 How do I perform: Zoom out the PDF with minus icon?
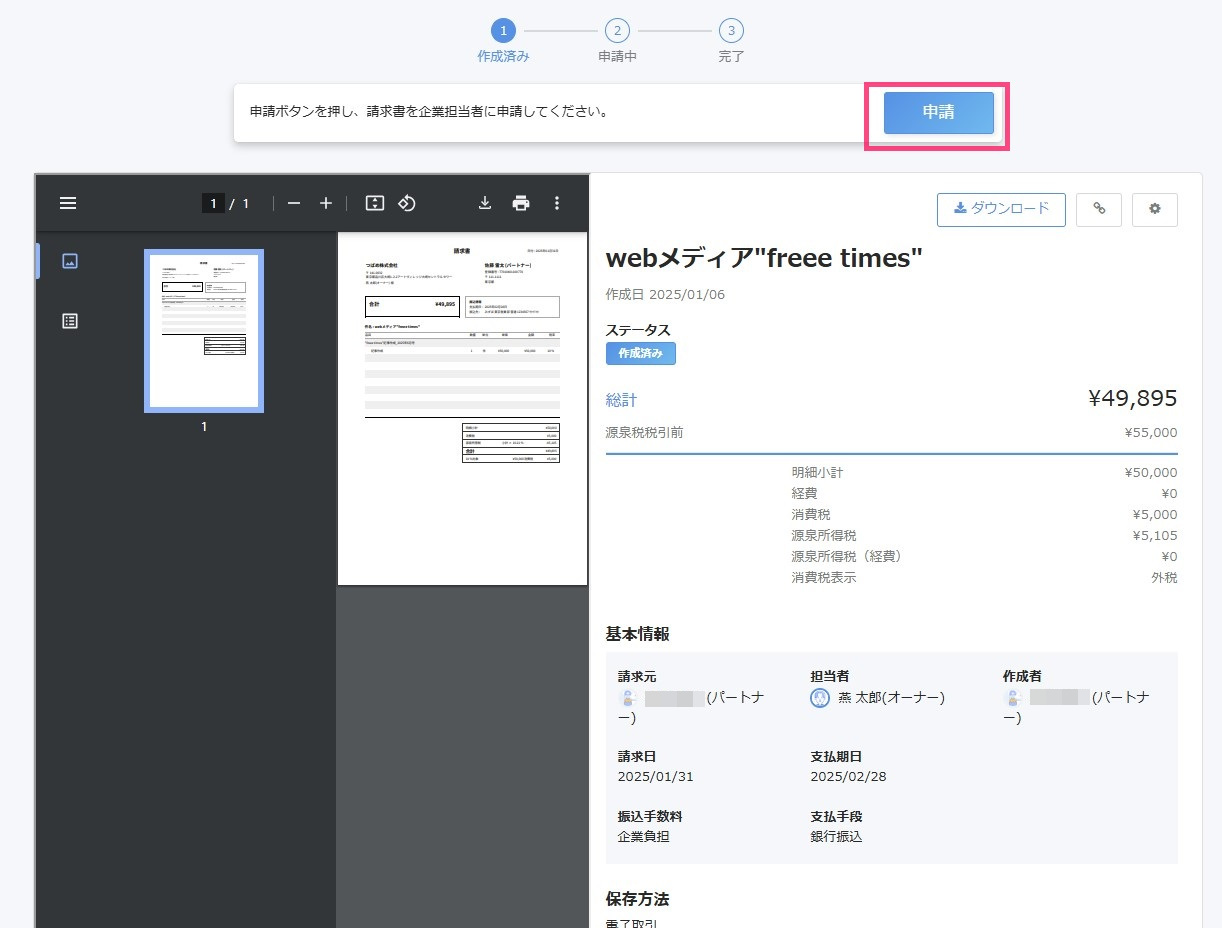point(294,203)
